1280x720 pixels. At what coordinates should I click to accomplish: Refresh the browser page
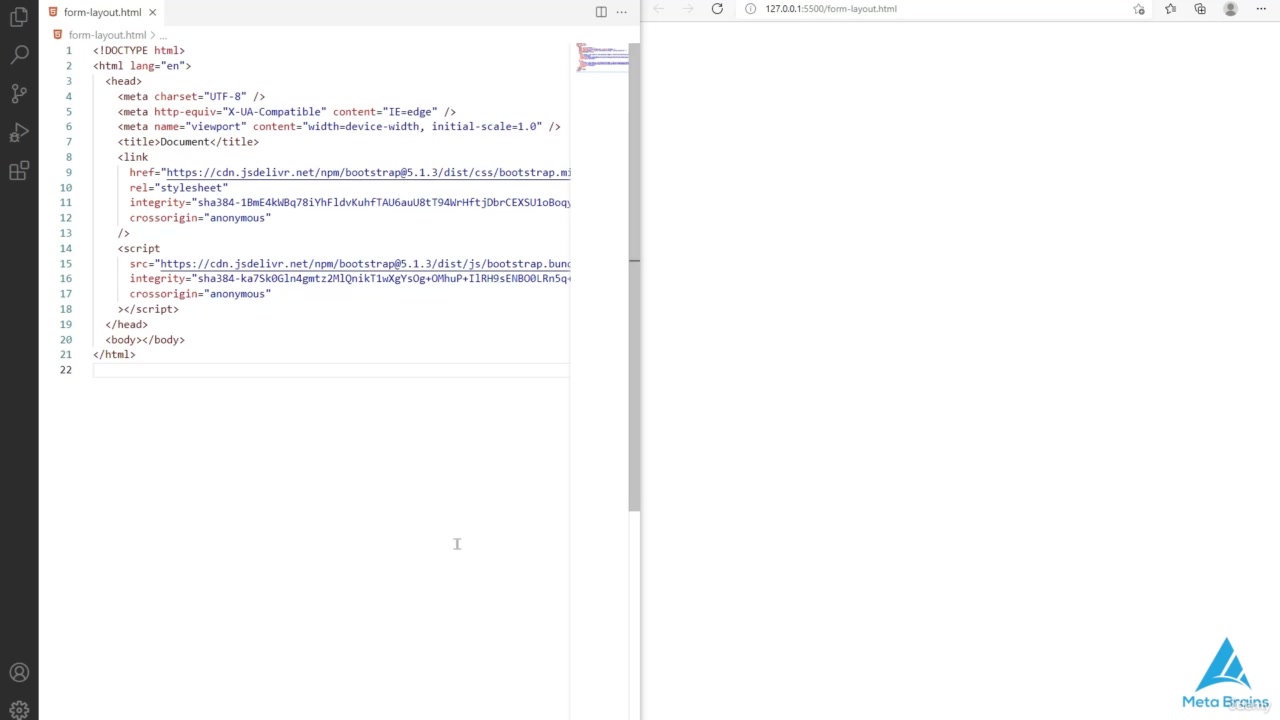[717, 9]
